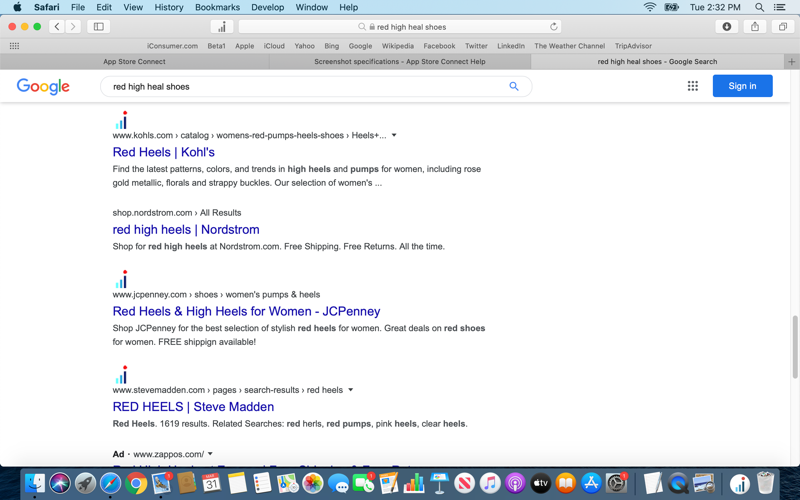Open System Preferences in the dock
Screen dimensions: 800x500
click(616, 483)
